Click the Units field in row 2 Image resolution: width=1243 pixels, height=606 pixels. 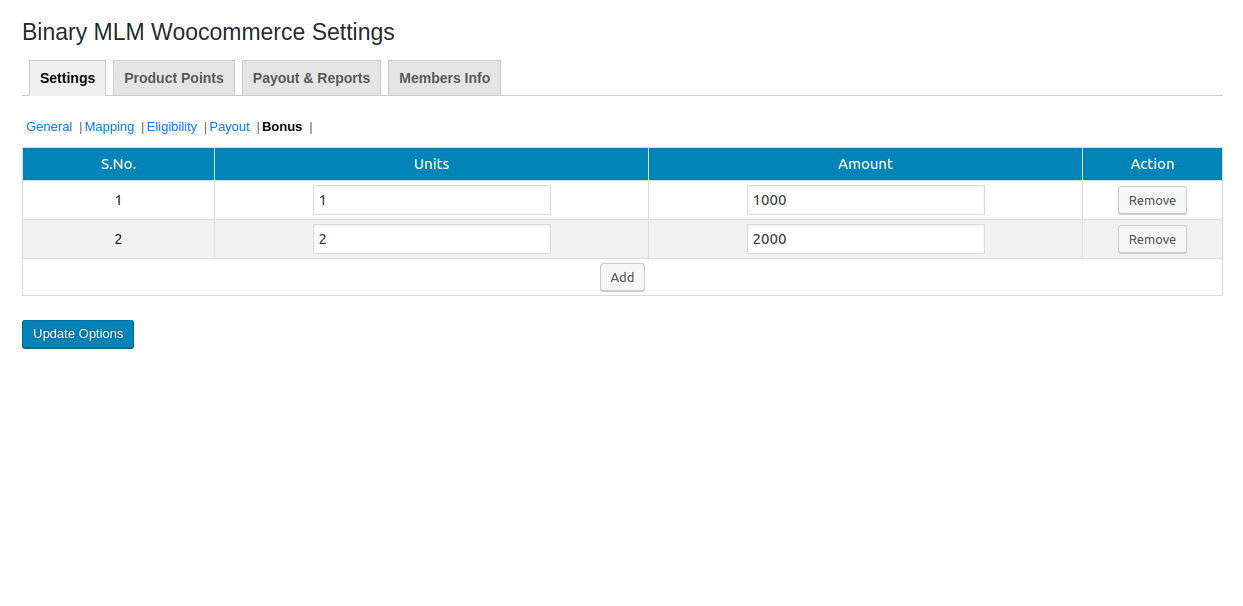(431, 239)
